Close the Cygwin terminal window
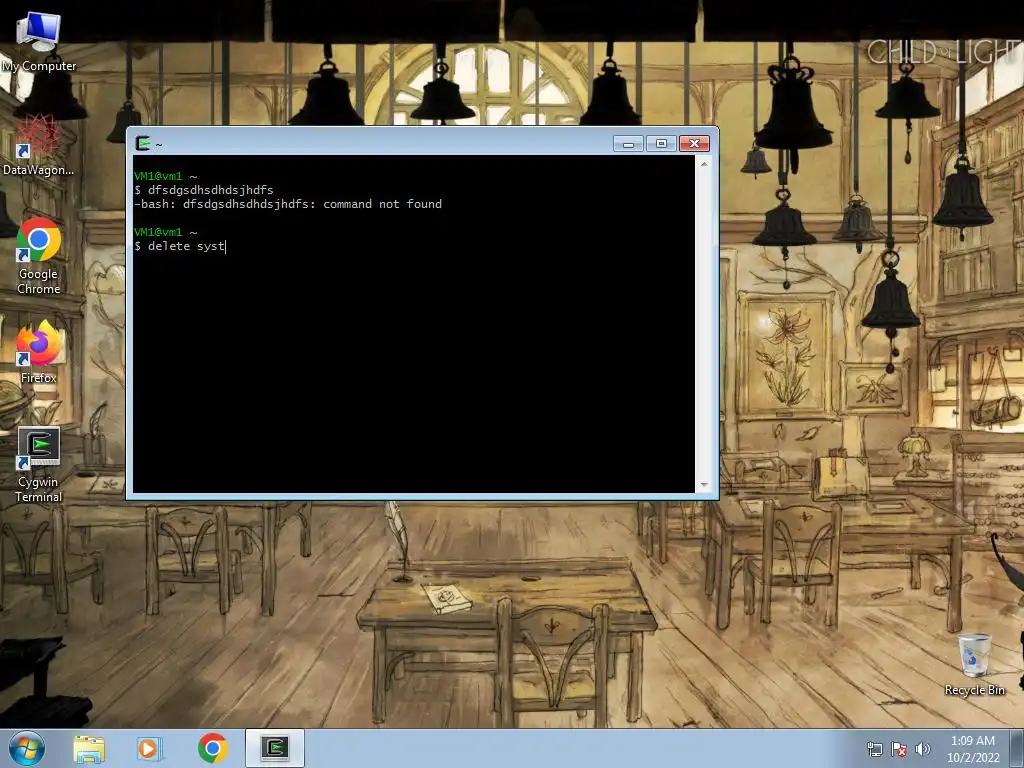The image size is (1024, 768). pyautogui.click(x=694, y=144)
